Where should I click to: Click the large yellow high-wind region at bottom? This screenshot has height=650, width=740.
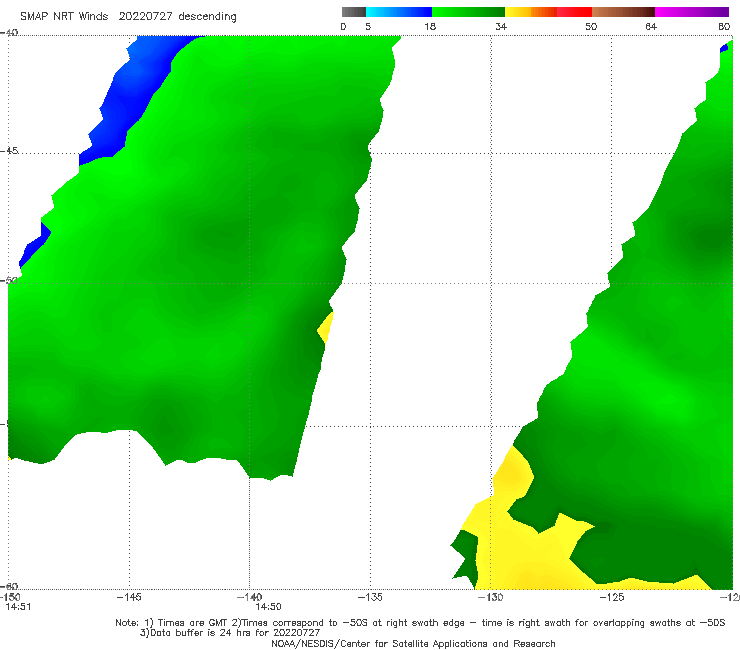[x=524, y=543]
